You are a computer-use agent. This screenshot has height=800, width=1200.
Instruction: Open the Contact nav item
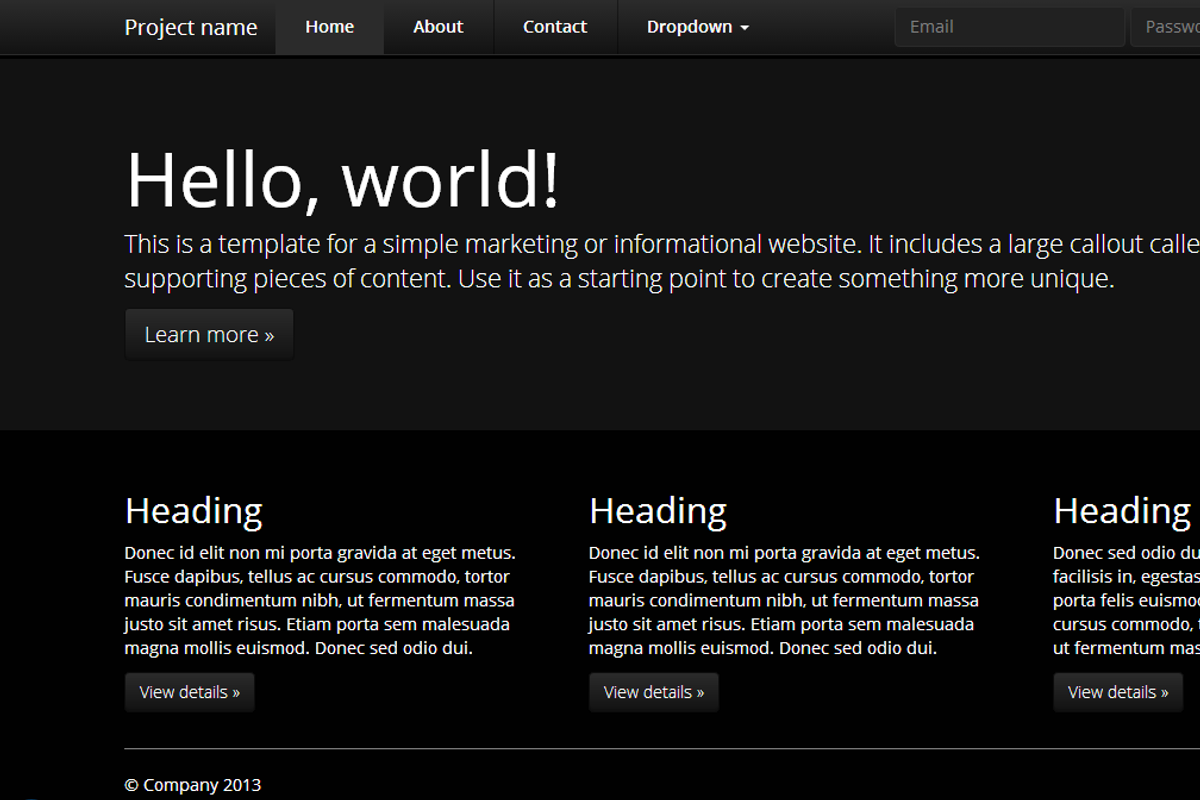[x=555, y=27]
